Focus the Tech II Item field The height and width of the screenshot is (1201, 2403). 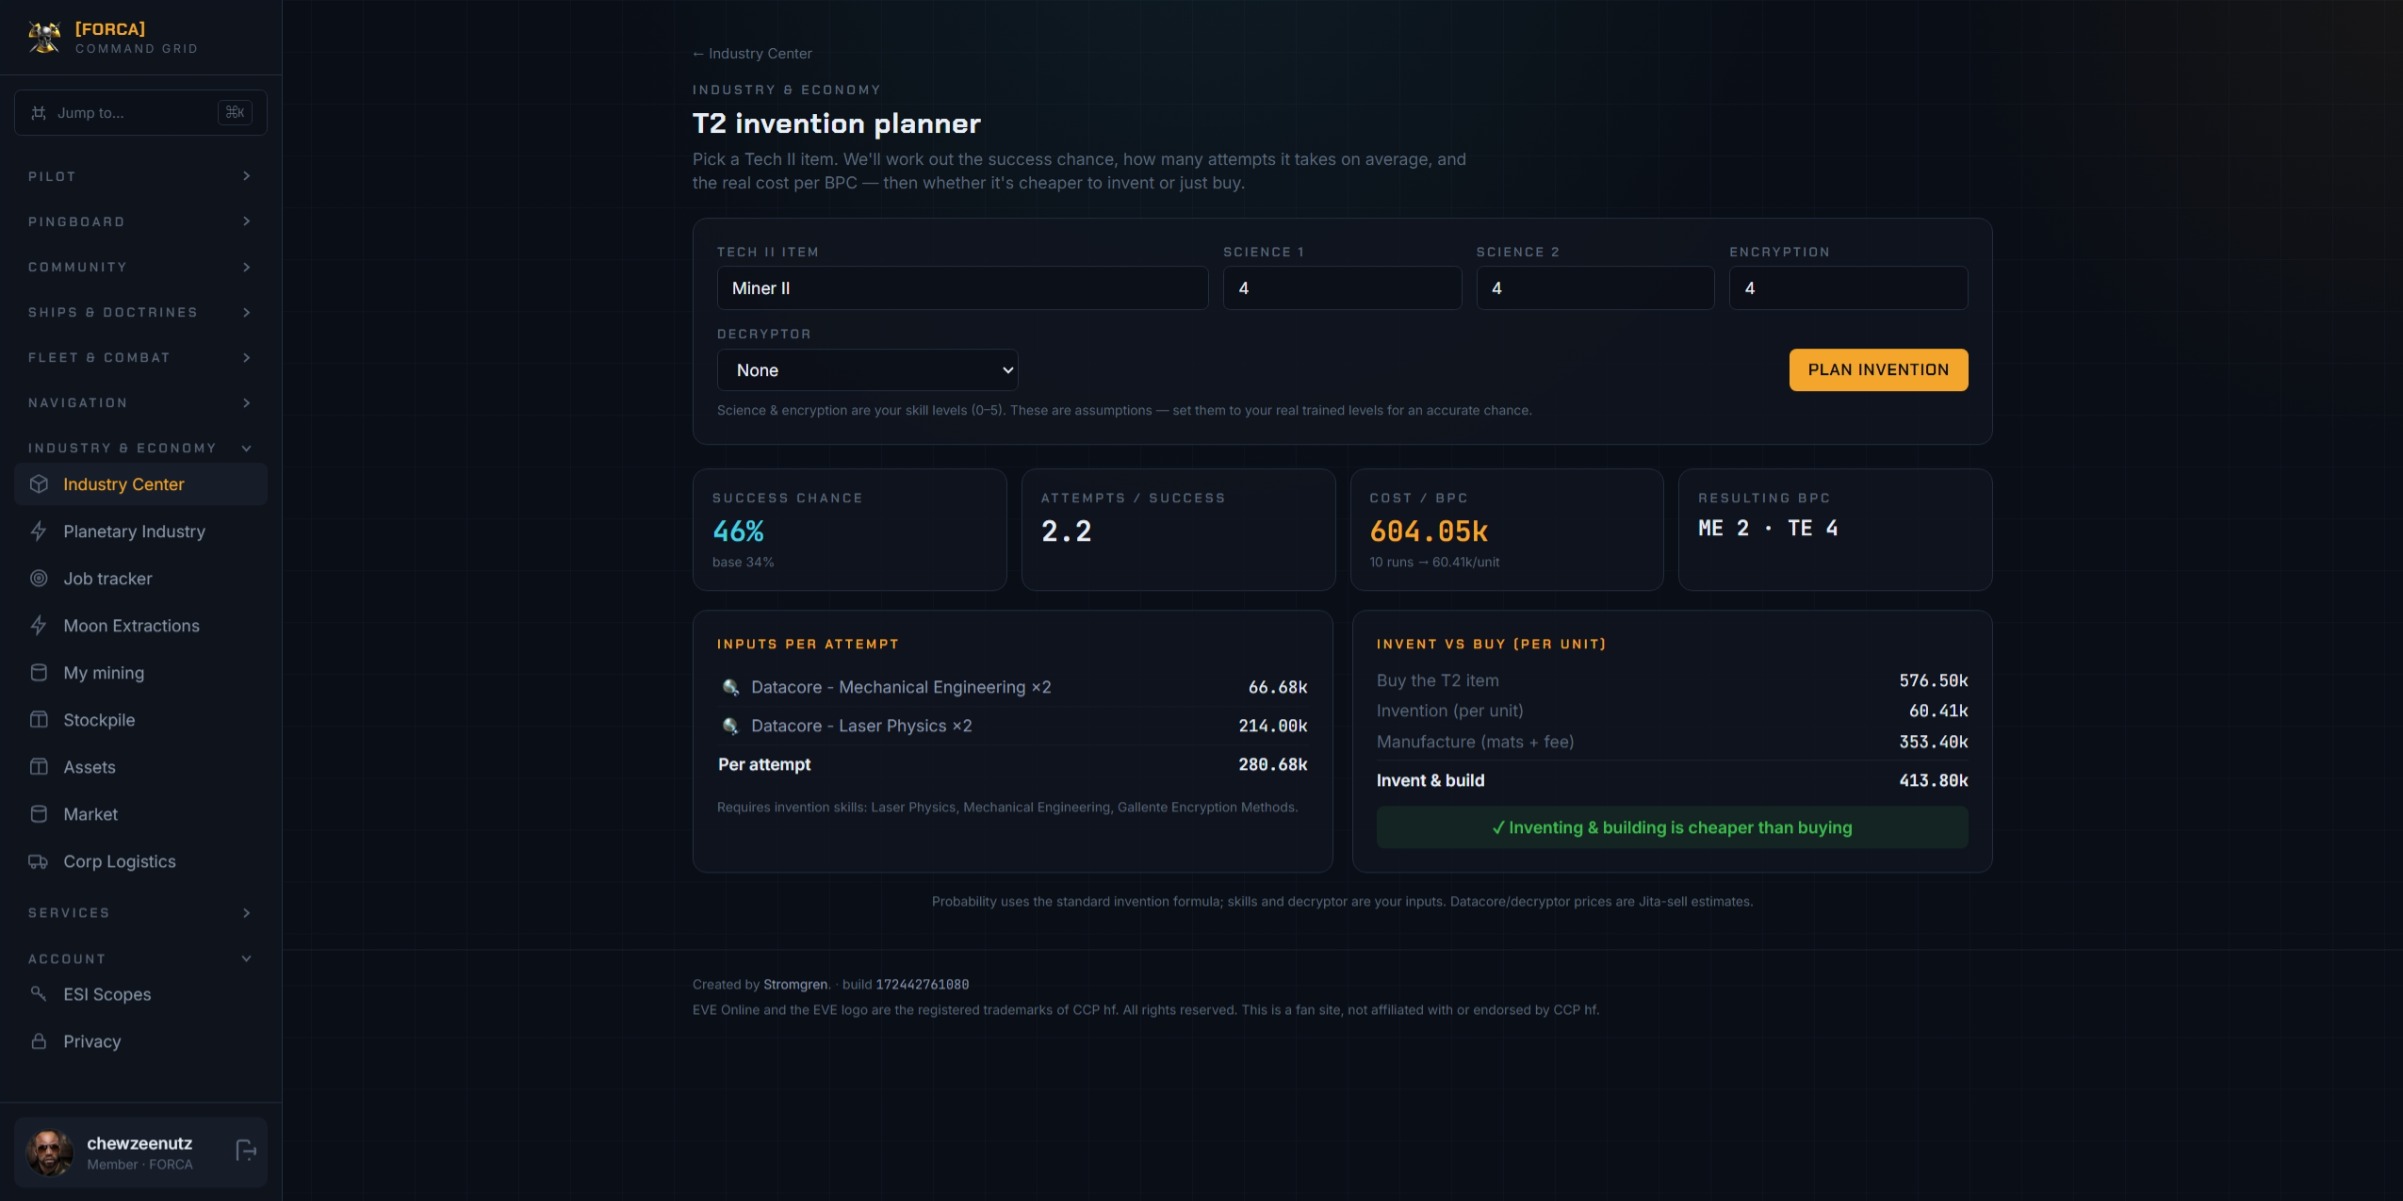[962, 288]
